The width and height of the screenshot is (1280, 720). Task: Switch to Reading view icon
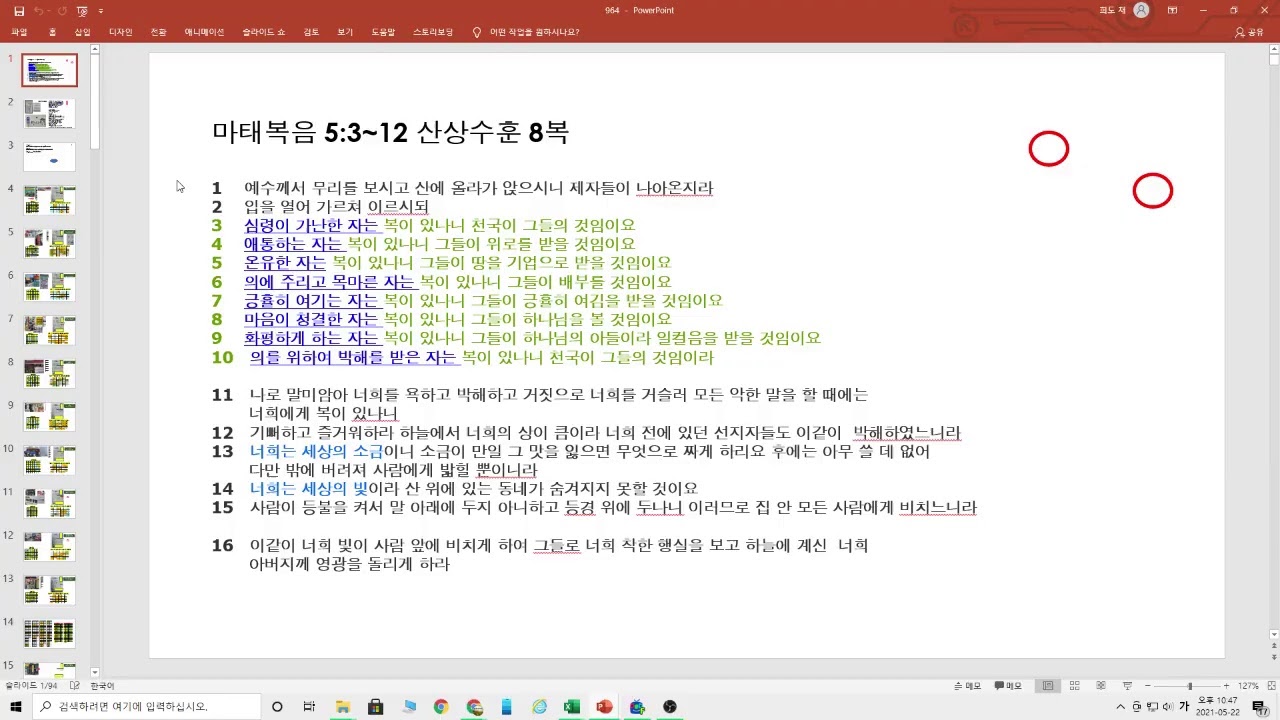1101,686
